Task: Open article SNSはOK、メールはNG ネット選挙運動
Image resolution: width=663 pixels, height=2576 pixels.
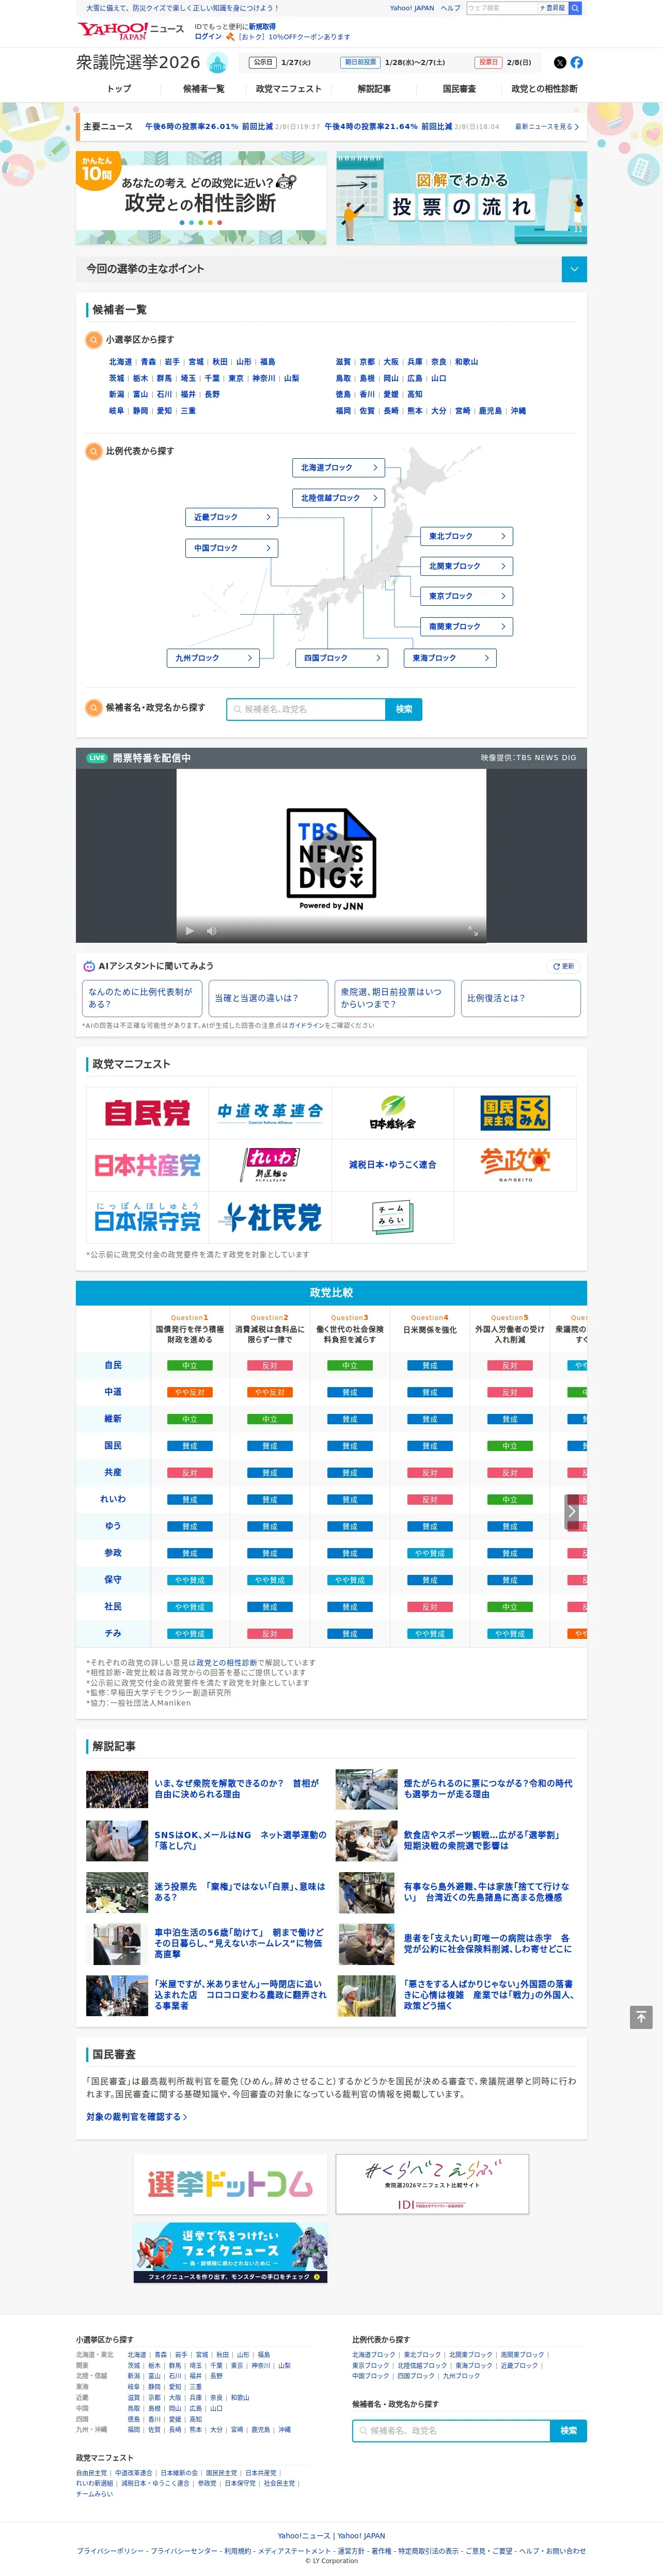Action: tap(240, 1840)
